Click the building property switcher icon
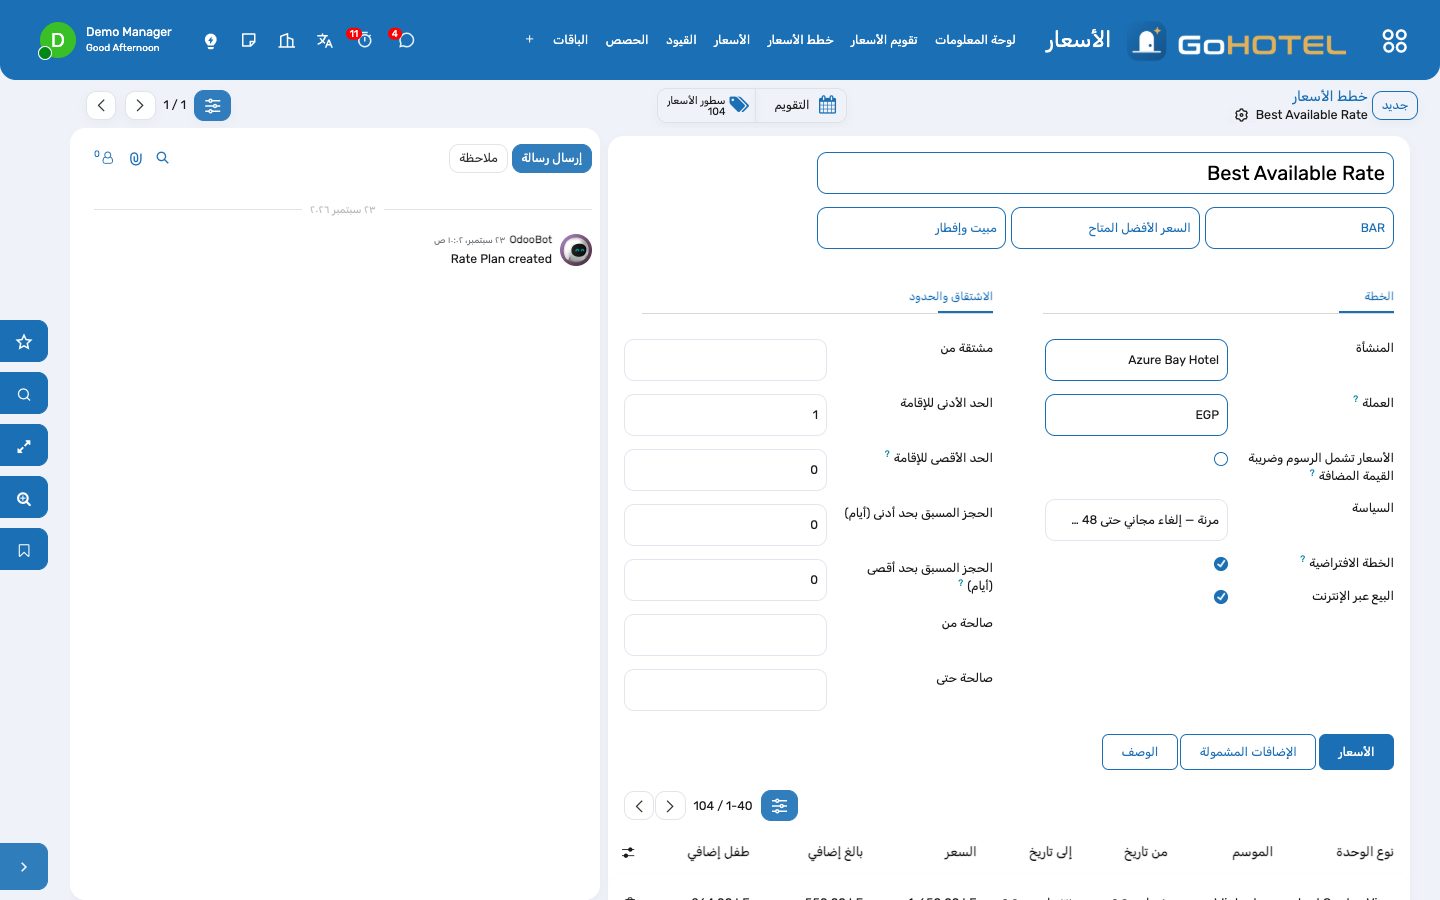Image resolution: width=1440 pixels, height=900 pixels. (x=287, y=40)
